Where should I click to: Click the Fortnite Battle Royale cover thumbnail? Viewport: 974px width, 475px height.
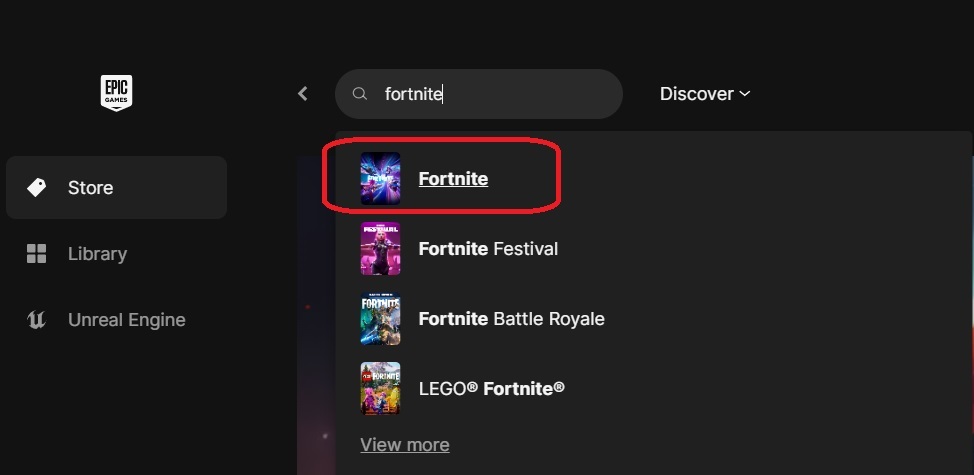pos(380,319)
